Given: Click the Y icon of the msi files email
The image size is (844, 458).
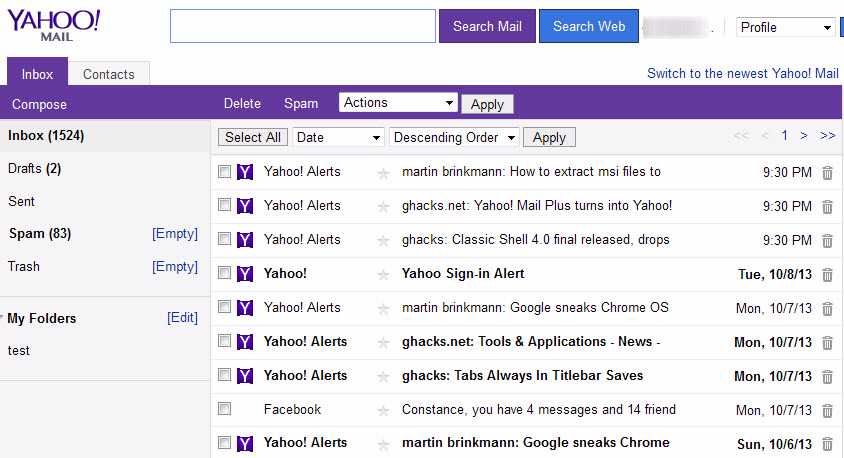Looking at the screenshot, I should (x=245, y=172).
